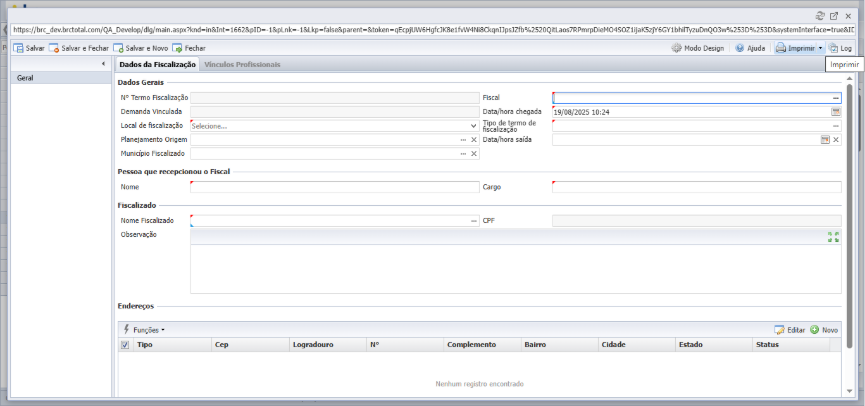
Task: Click scrollbar down arrow at bottom
Action: (850, 391)
